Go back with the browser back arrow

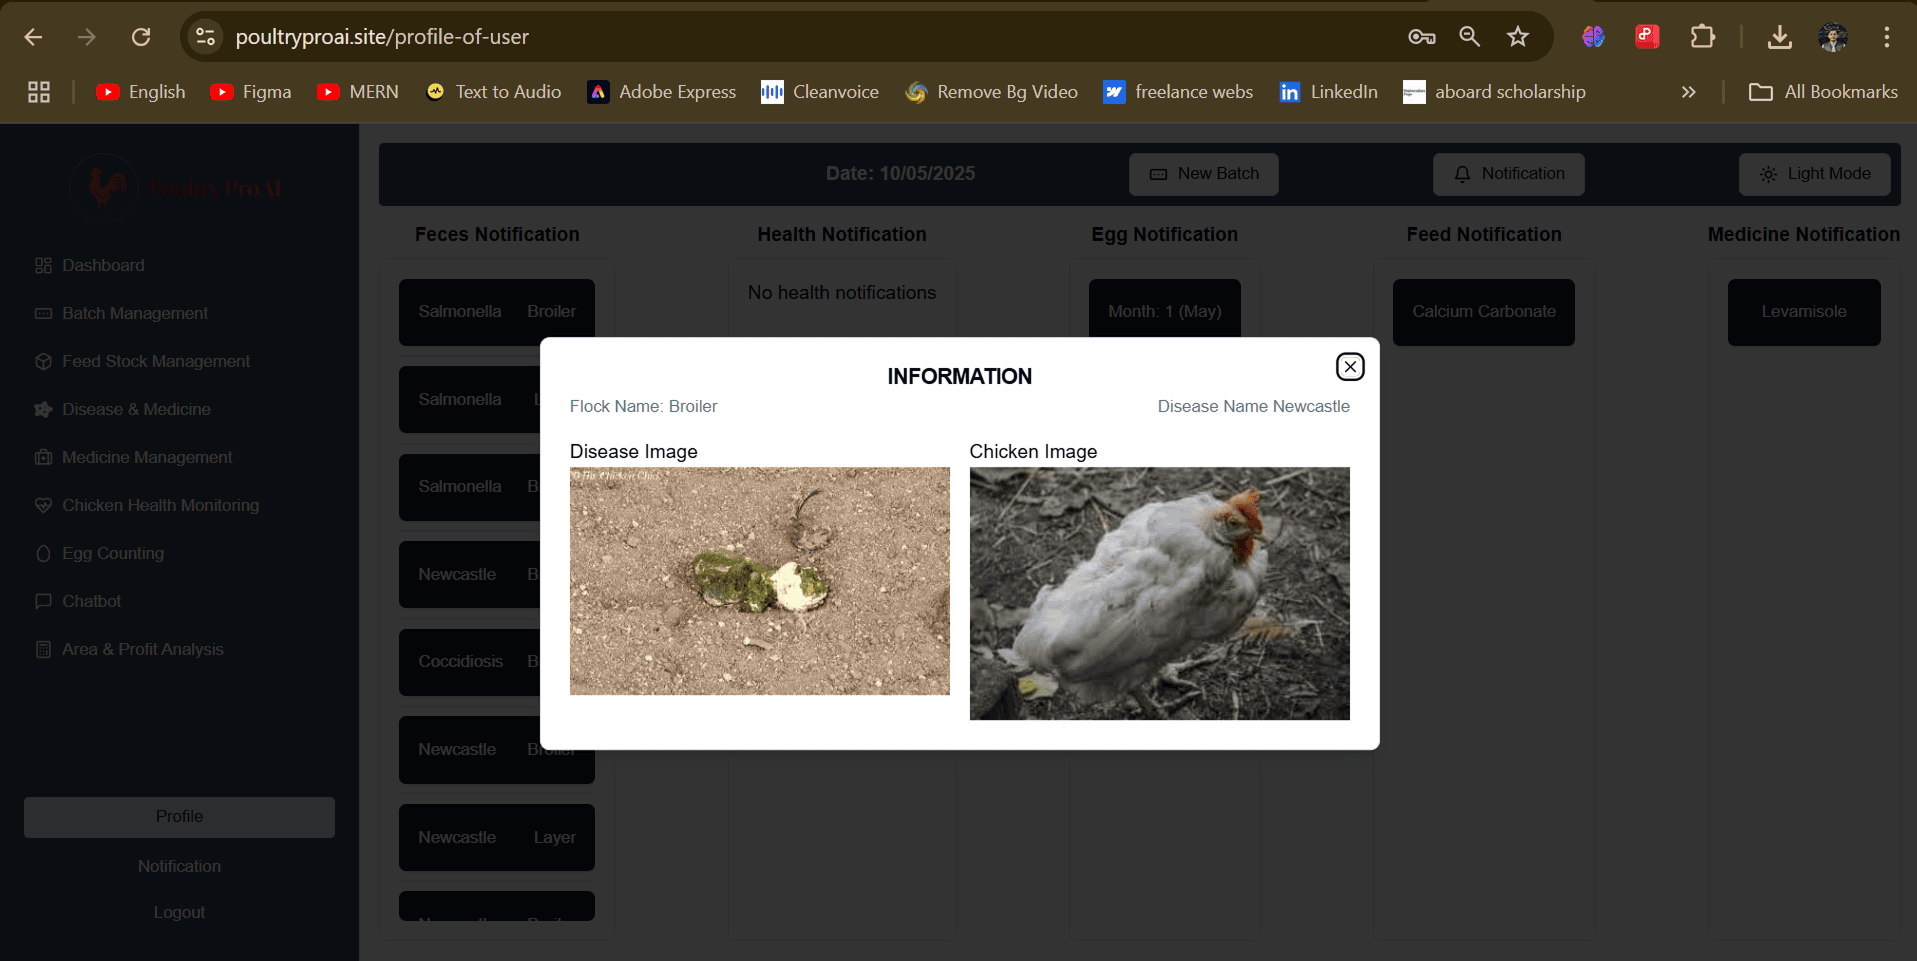point(33,37)
